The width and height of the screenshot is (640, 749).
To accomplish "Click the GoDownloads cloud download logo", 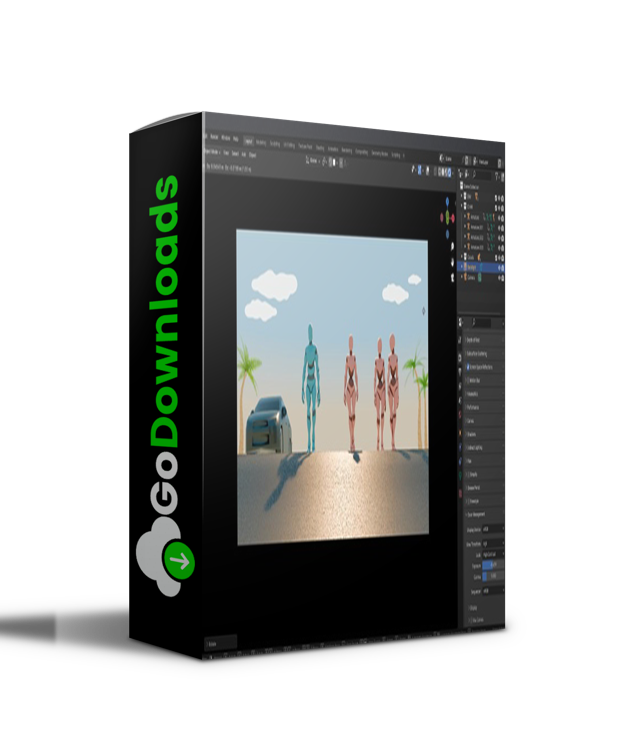I will [x=168, y=561].
